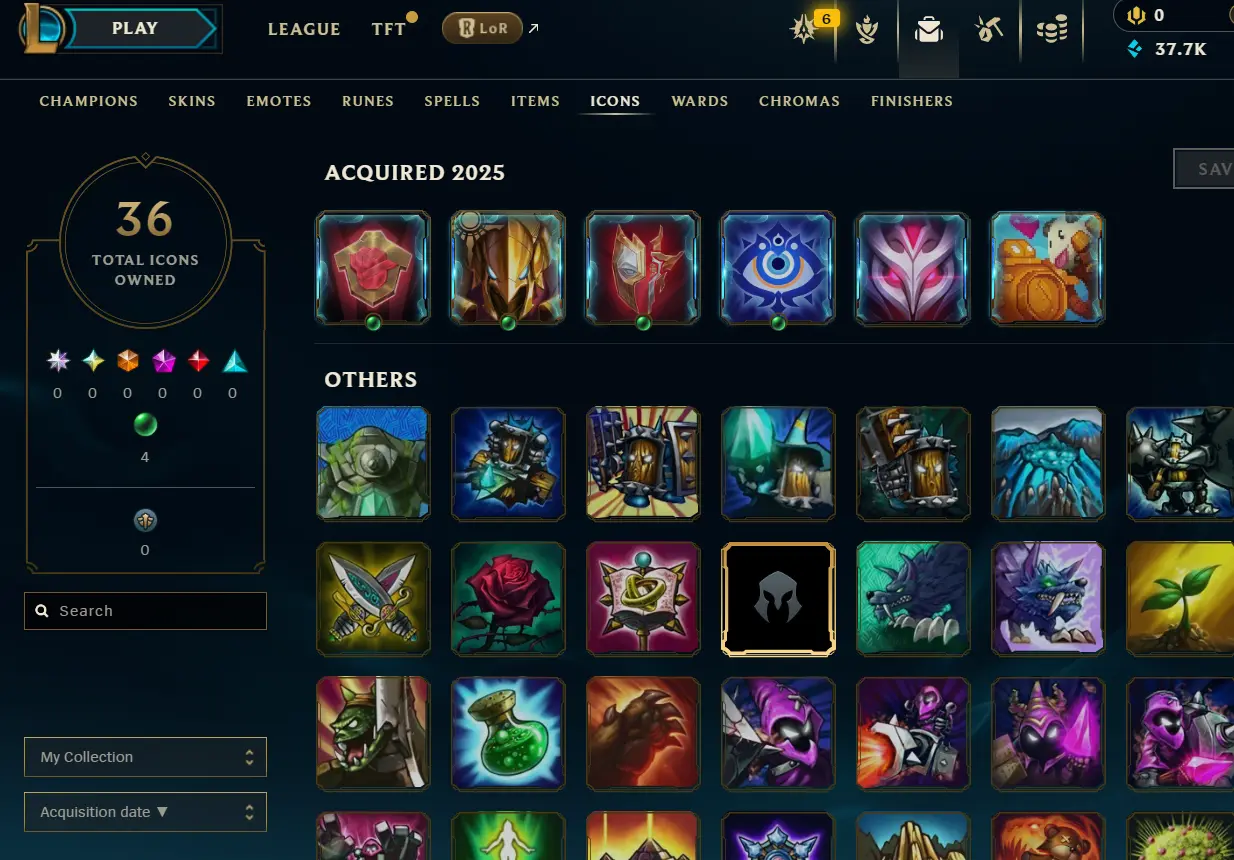Open the Crafting hammer icon
Viewport: 1234px width, 860px height.
(x=989, y=31)
